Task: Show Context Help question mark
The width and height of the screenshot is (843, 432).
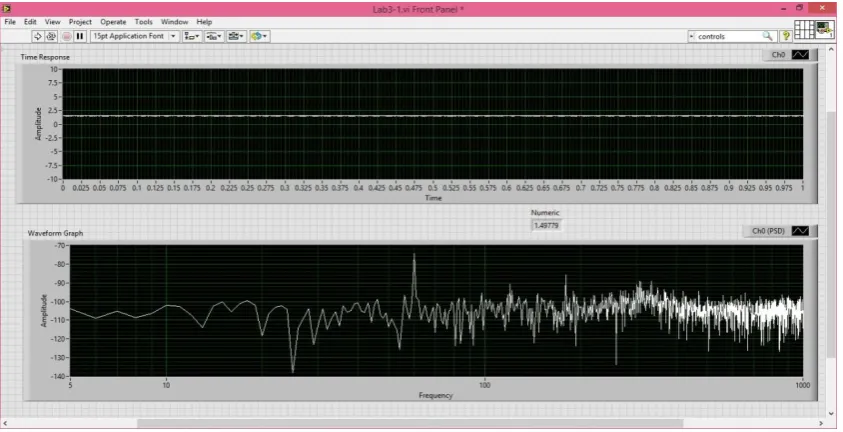Action: pyautogui.click(x=786, y=36)
